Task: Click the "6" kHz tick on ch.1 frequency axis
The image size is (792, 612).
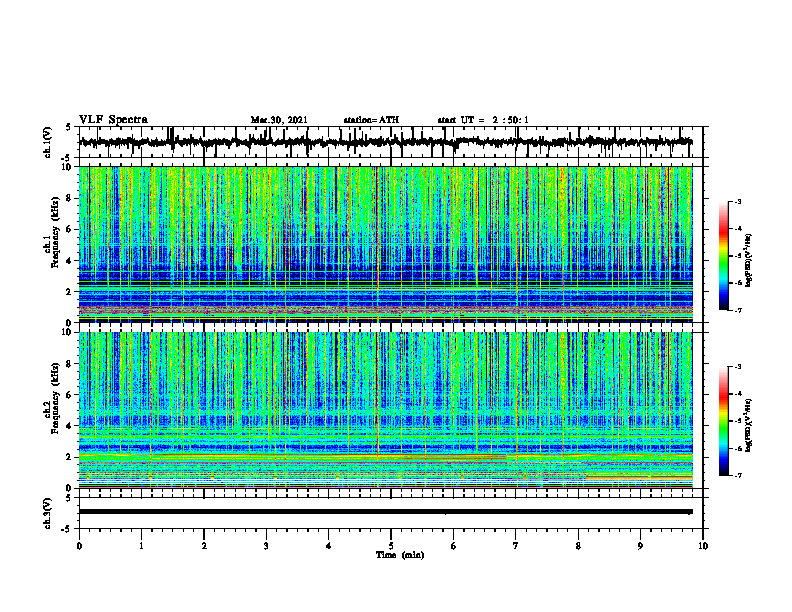Action: pos(70,229)
